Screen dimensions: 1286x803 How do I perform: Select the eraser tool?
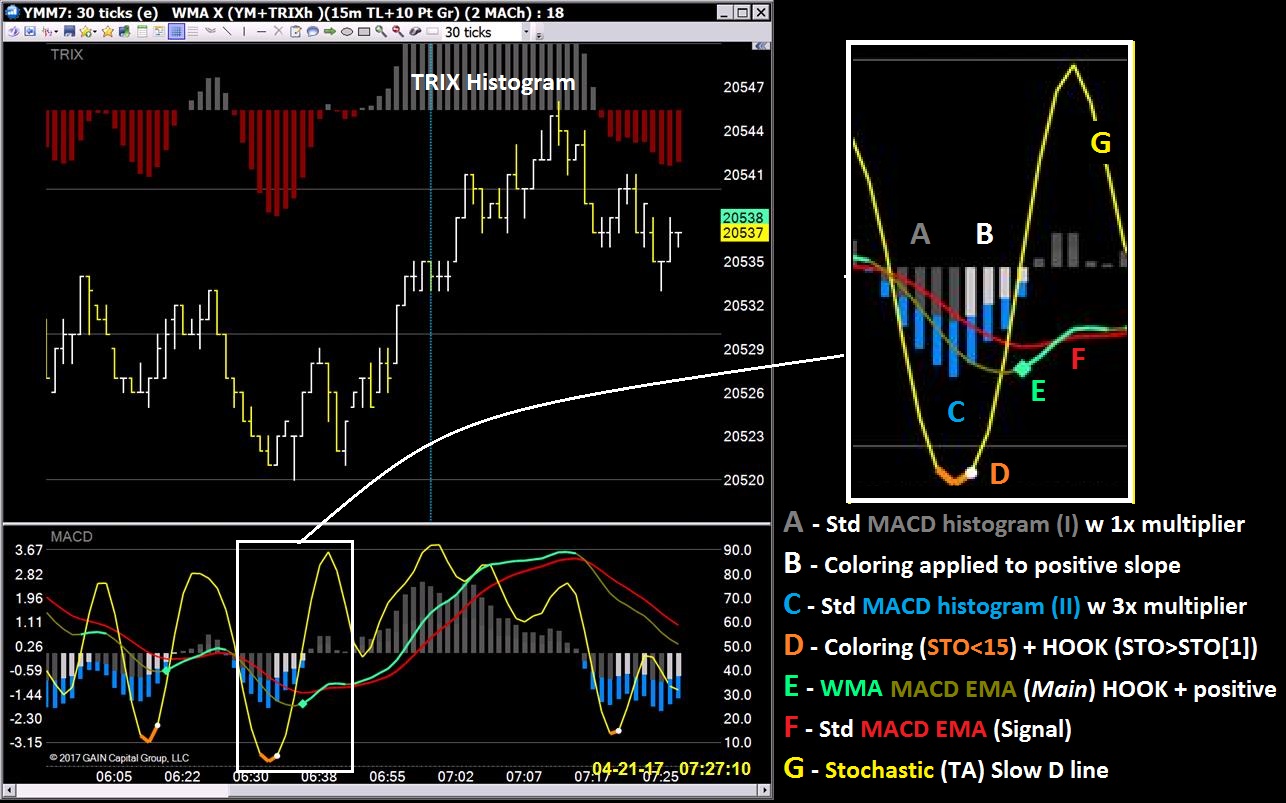[414, 31]
